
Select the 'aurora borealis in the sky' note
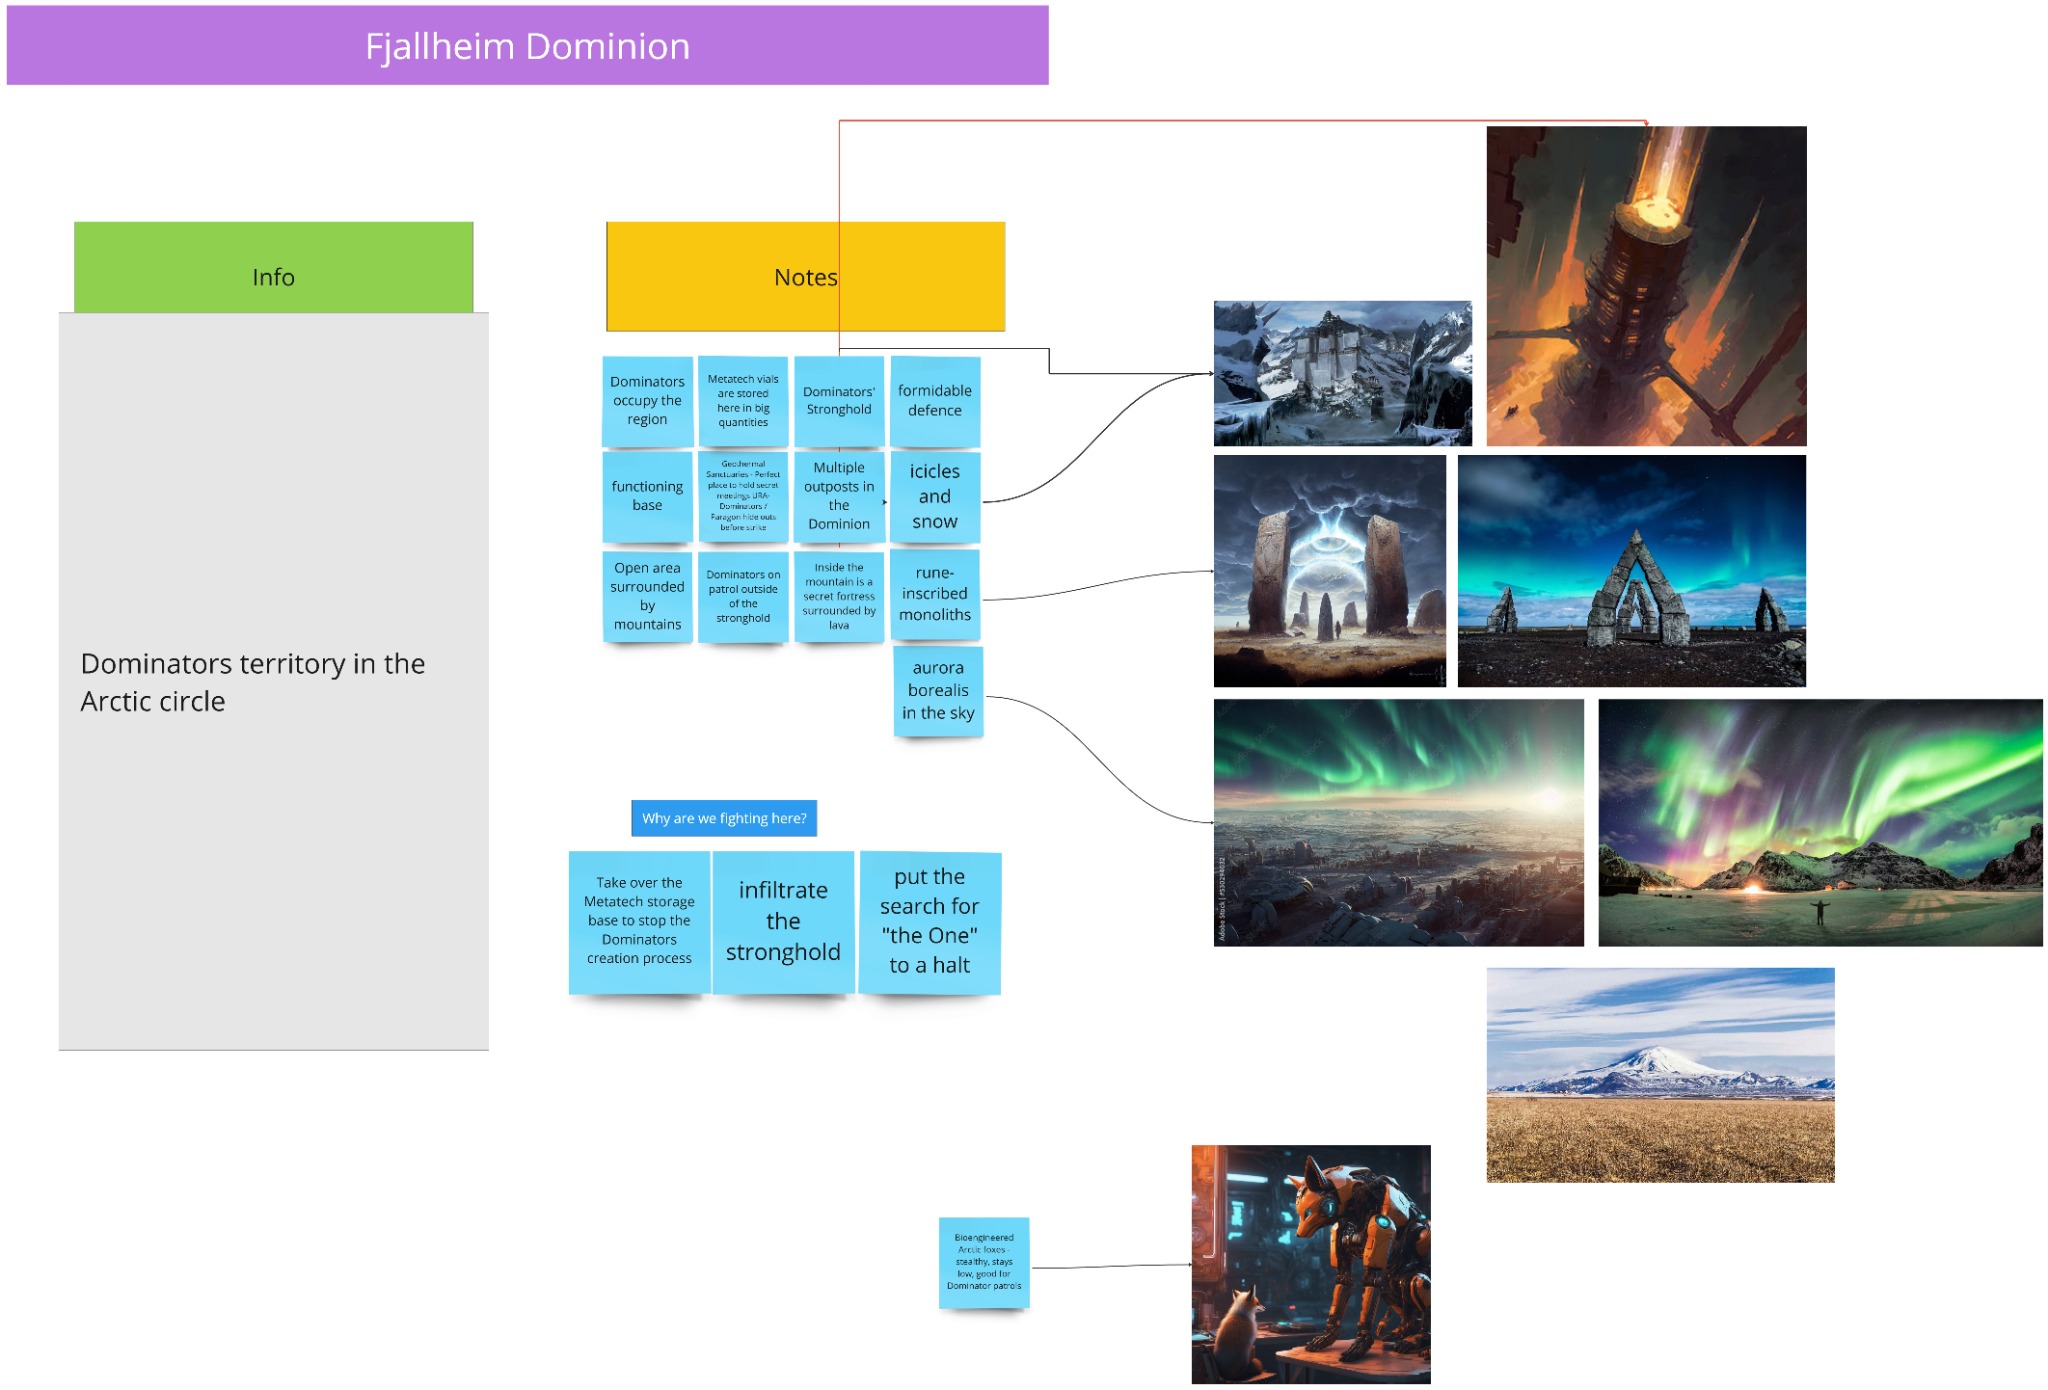pos(937,690)
